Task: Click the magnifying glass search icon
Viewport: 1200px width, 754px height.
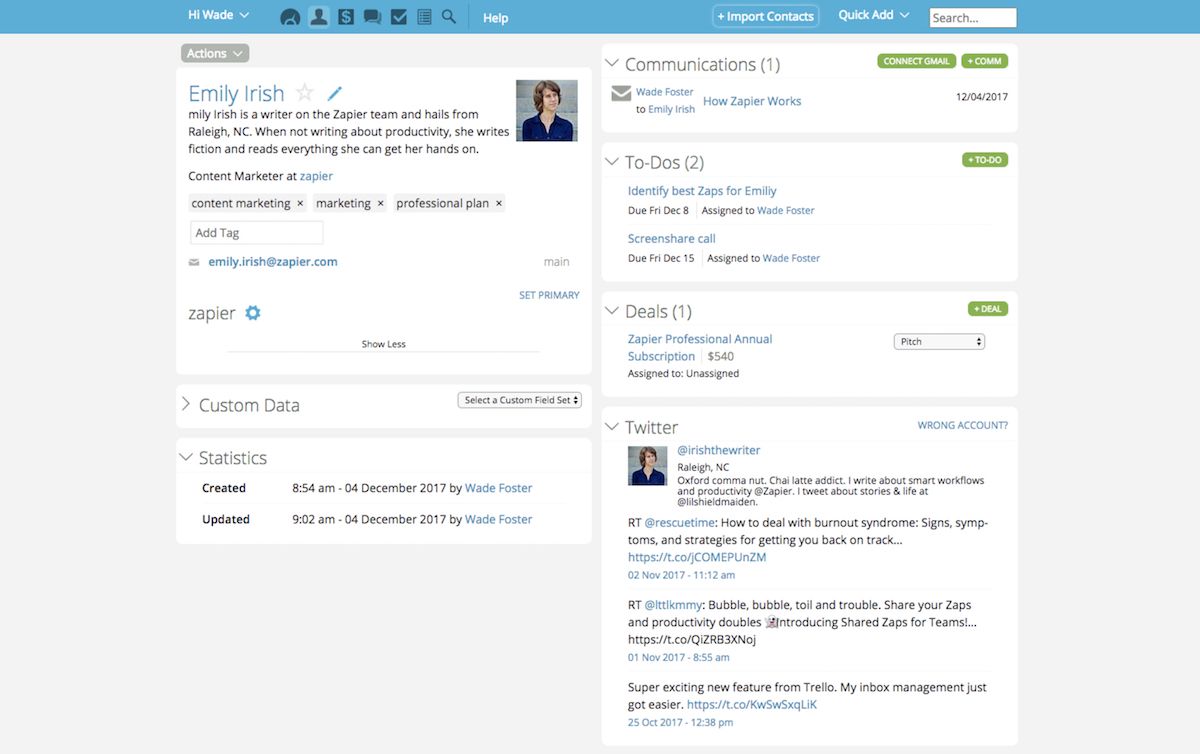Action: pyautogui.click(x=449, y=17)
